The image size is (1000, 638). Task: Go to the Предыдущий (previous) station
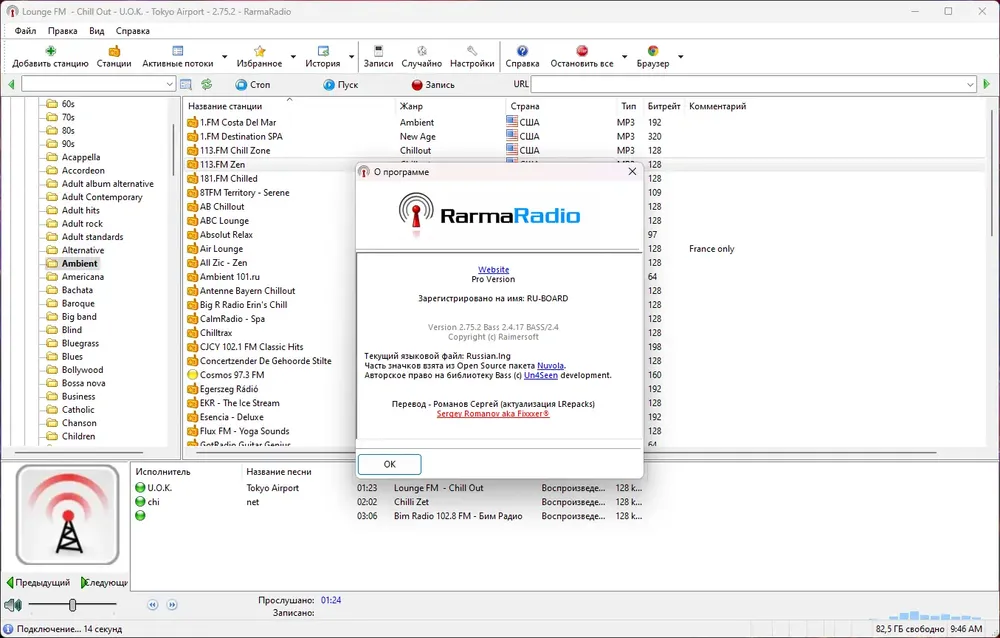click(38, 582)
